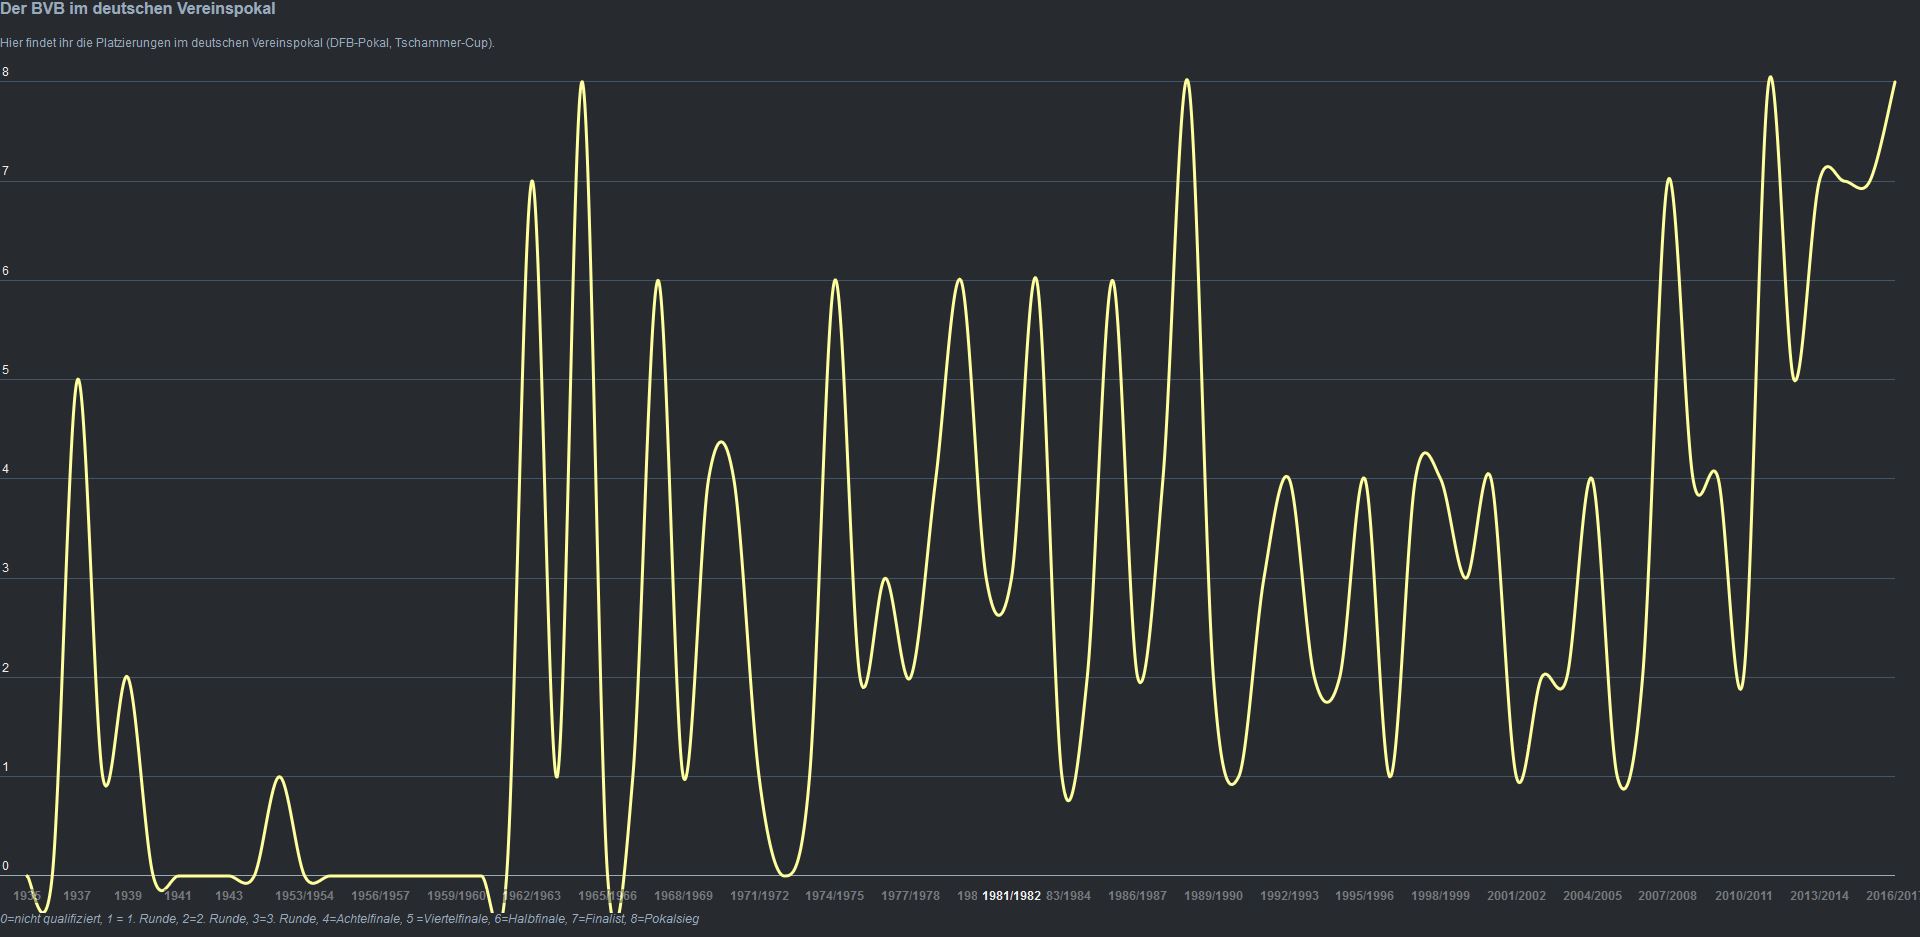
Task: Click the 1971/1972 season label
Action: click(x=760, y=896)
